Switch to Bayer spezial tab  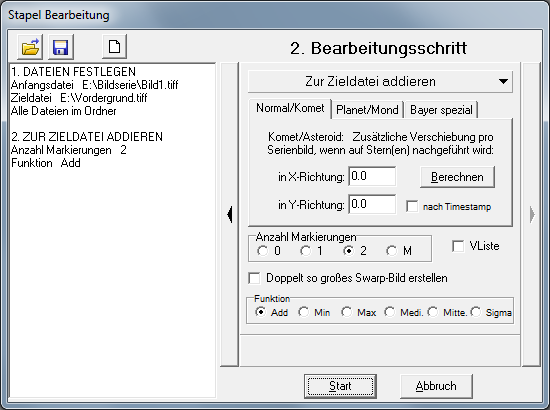pos(441,110)
